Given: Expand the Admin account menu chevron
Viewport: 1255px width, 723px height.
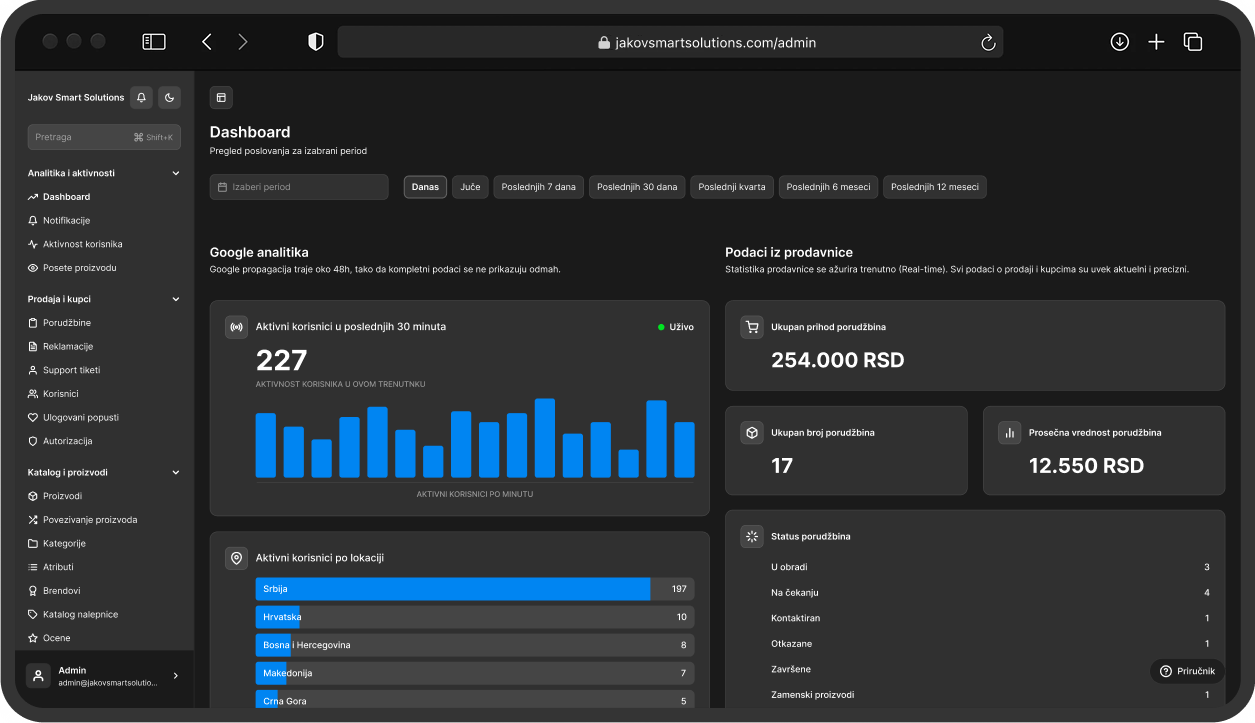Looking at the screenshot, I should pyautogui.click(x=176, y=676).
